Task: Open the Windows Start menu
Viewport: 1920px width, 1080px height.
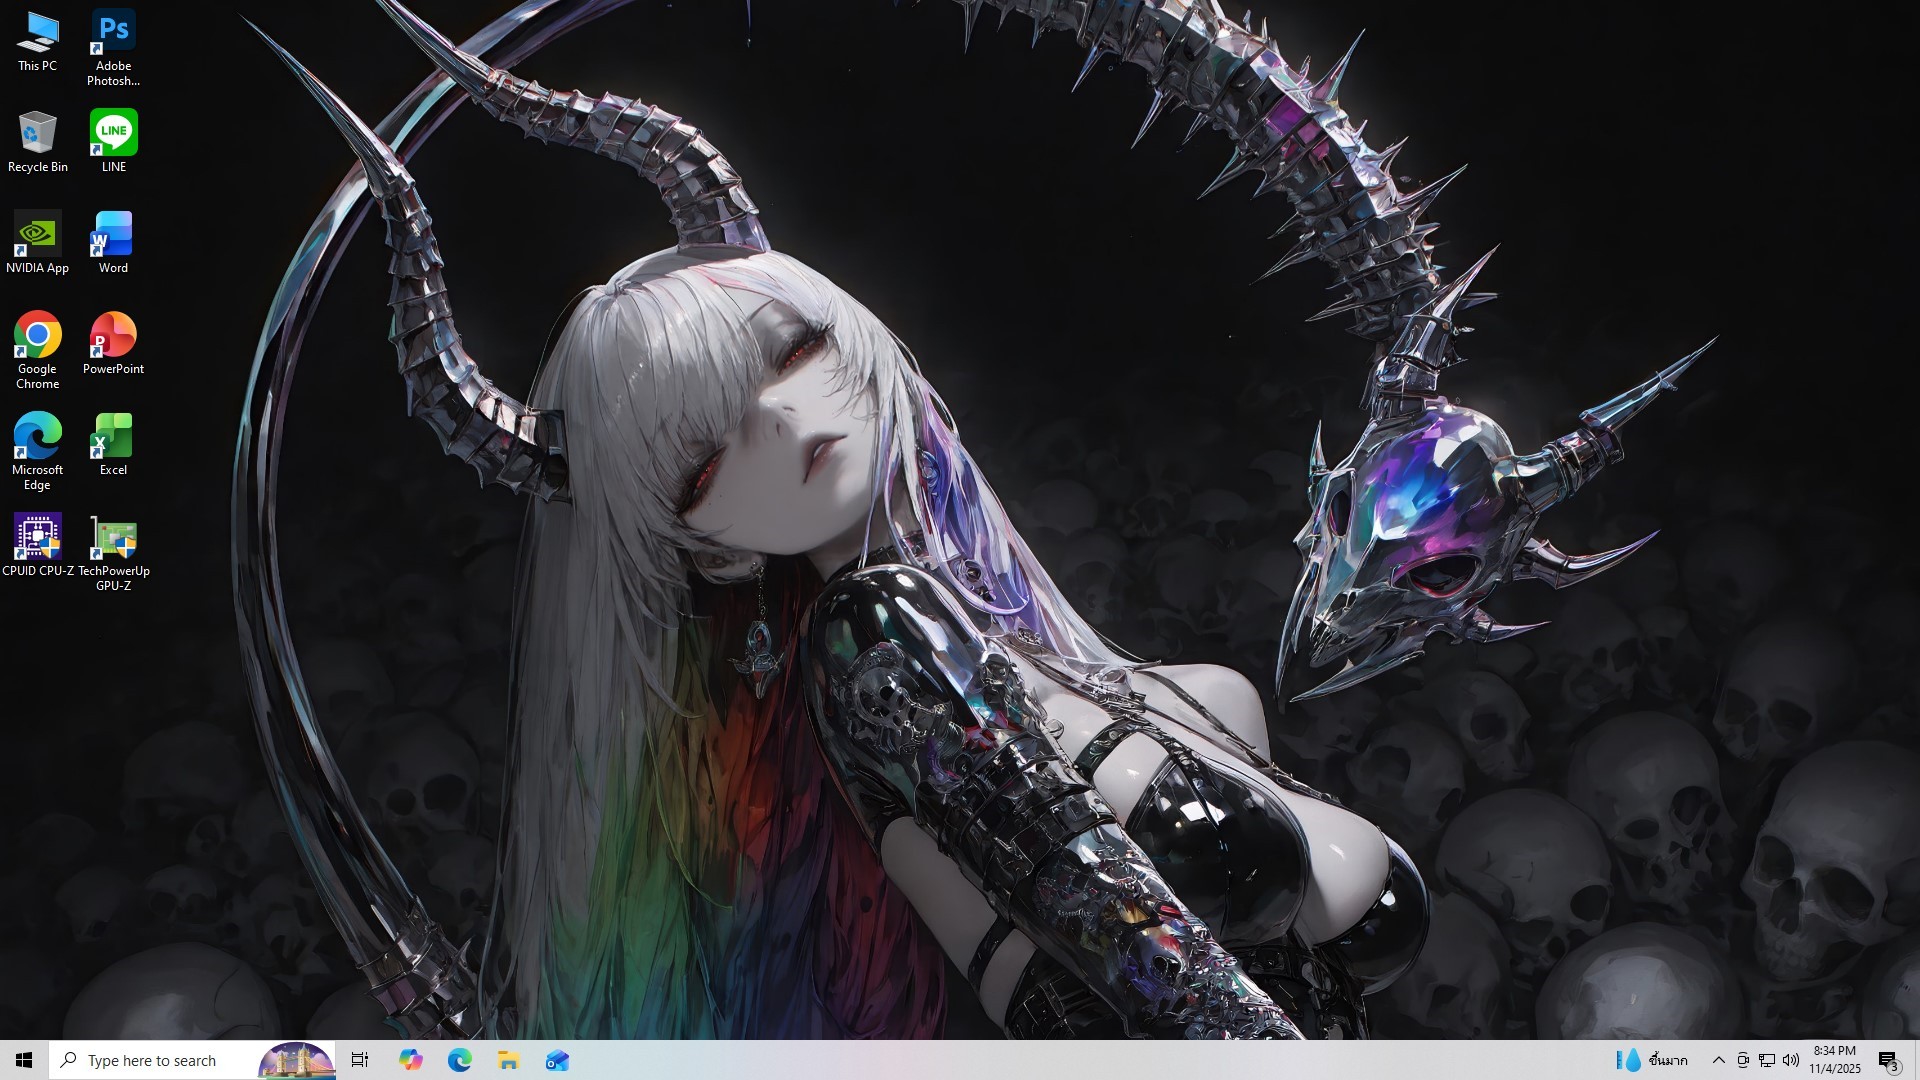Action: 24,1060
